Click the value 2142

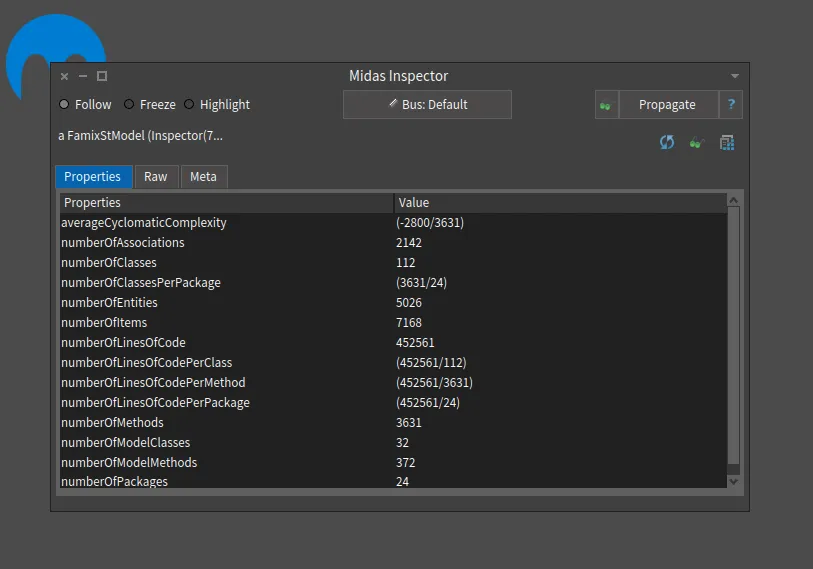pyautogui.click(x=409, y=243)
